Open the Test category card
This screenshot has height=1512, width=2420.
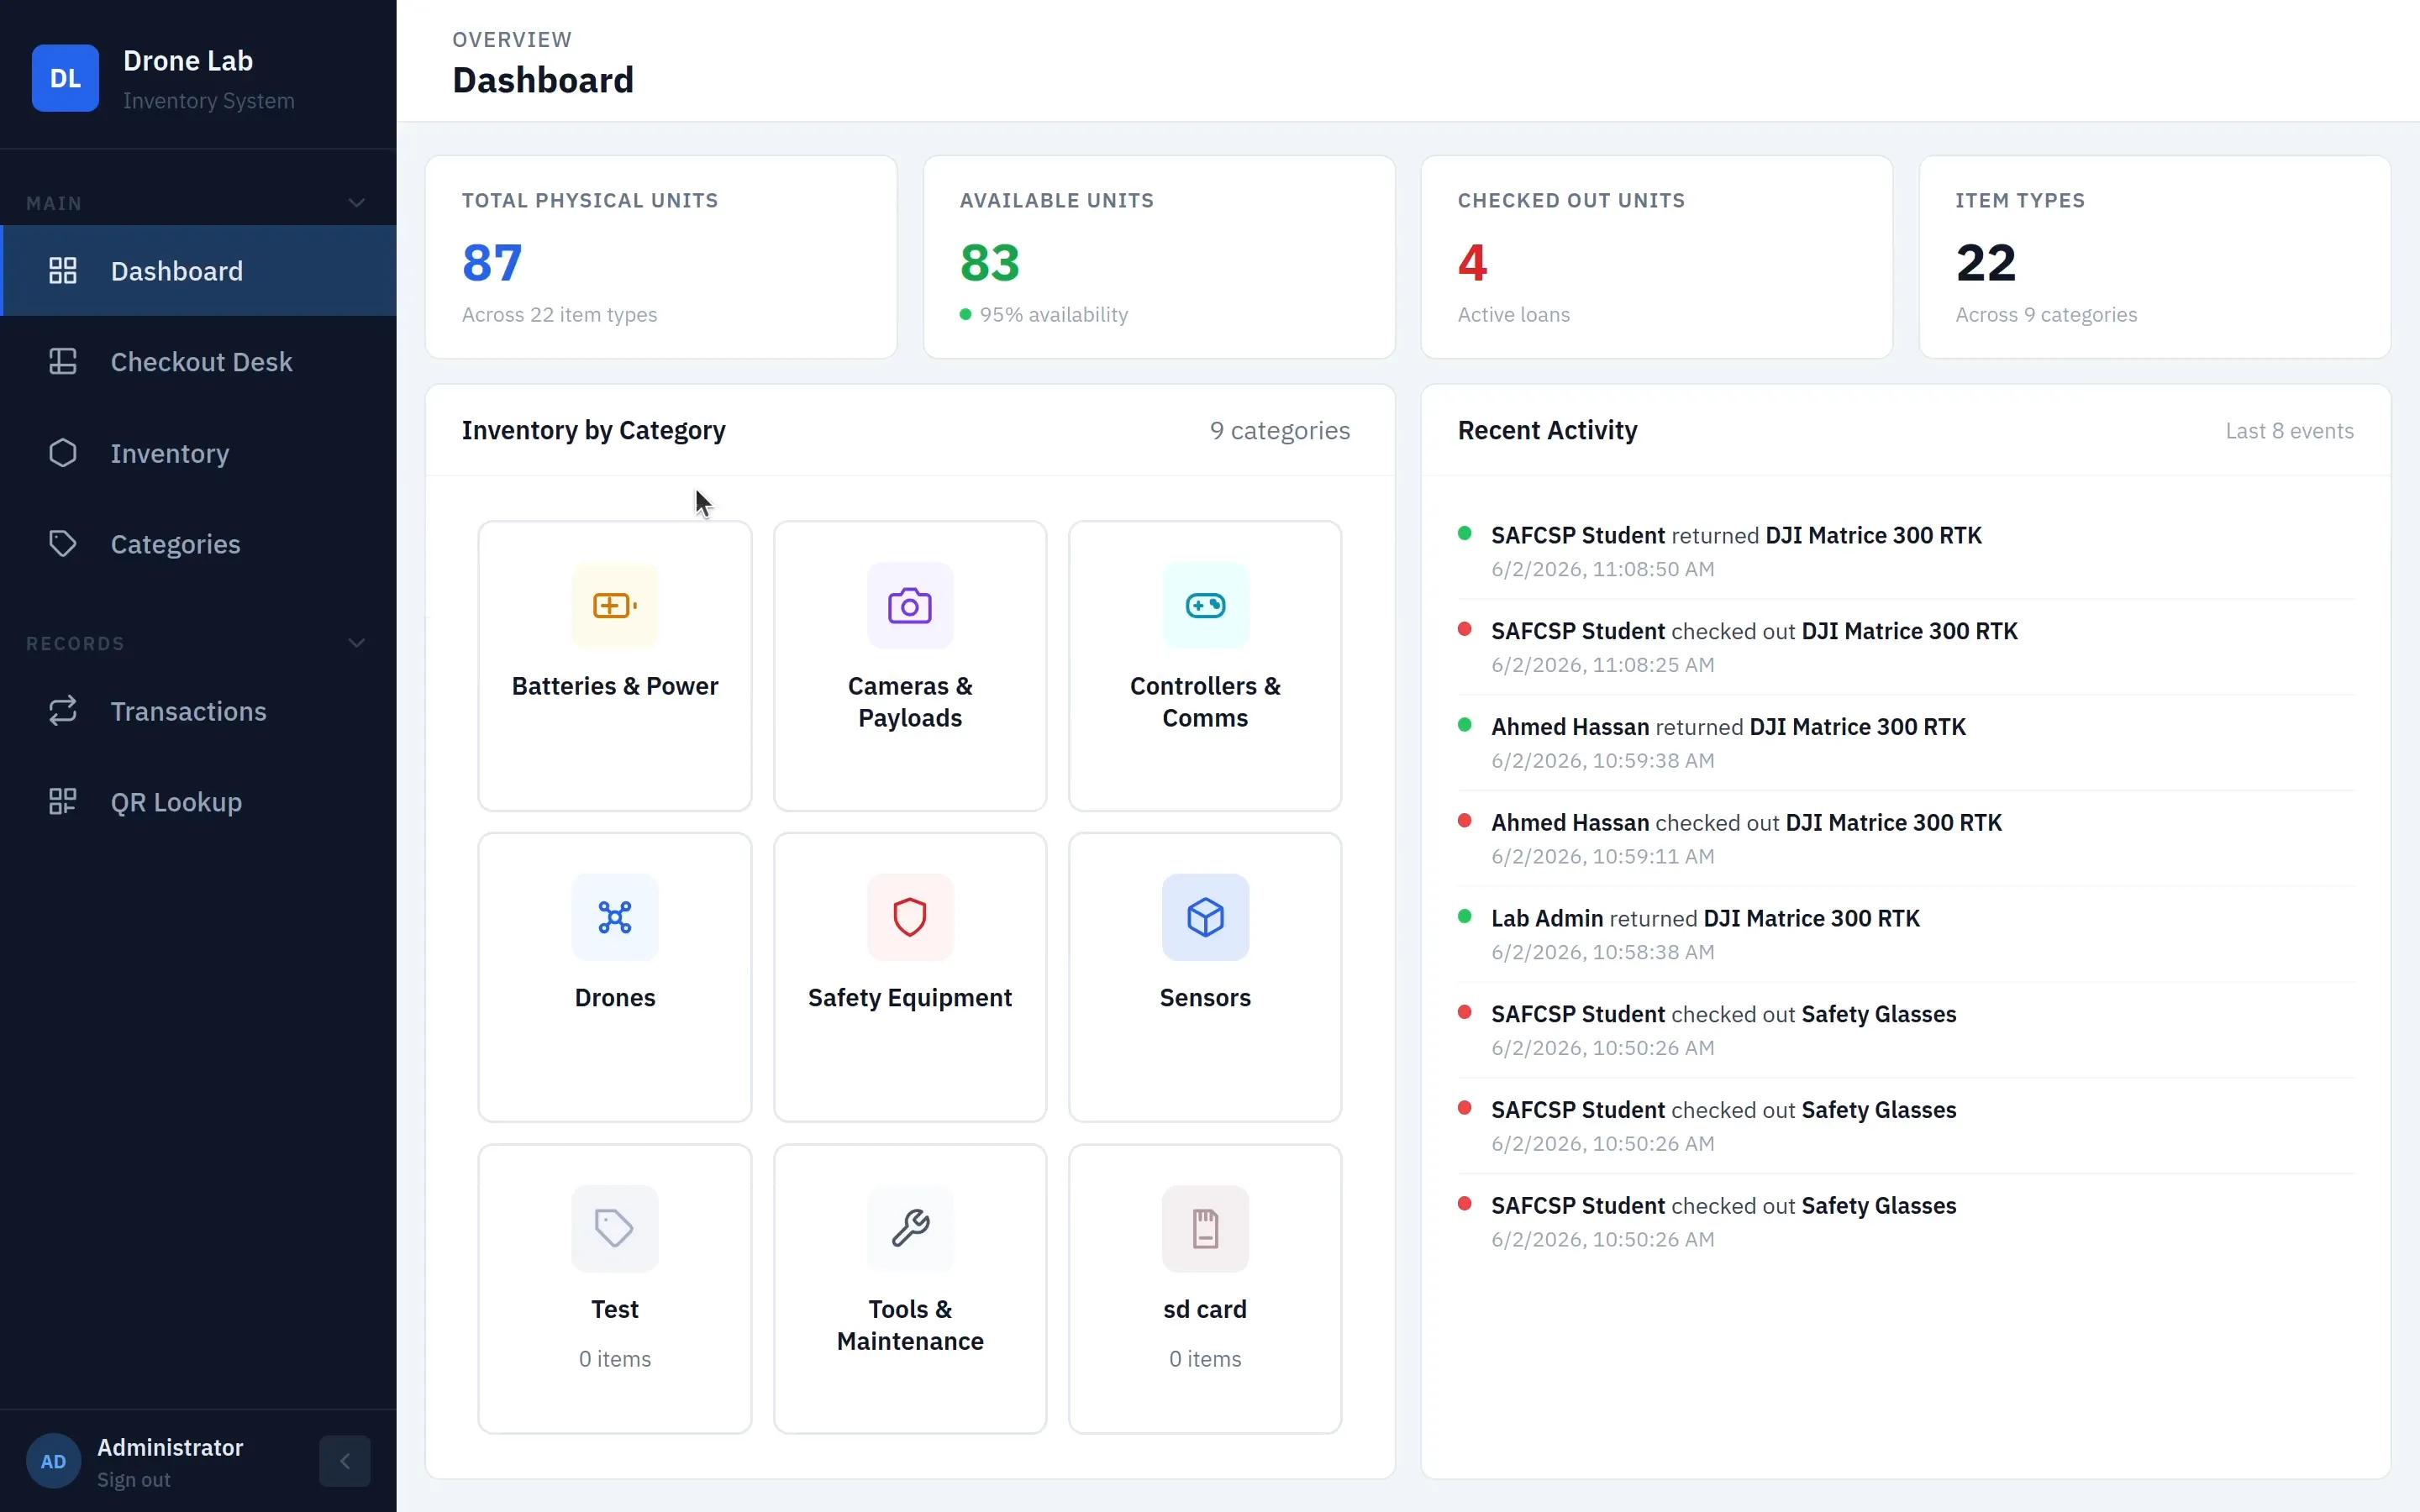615,1289
